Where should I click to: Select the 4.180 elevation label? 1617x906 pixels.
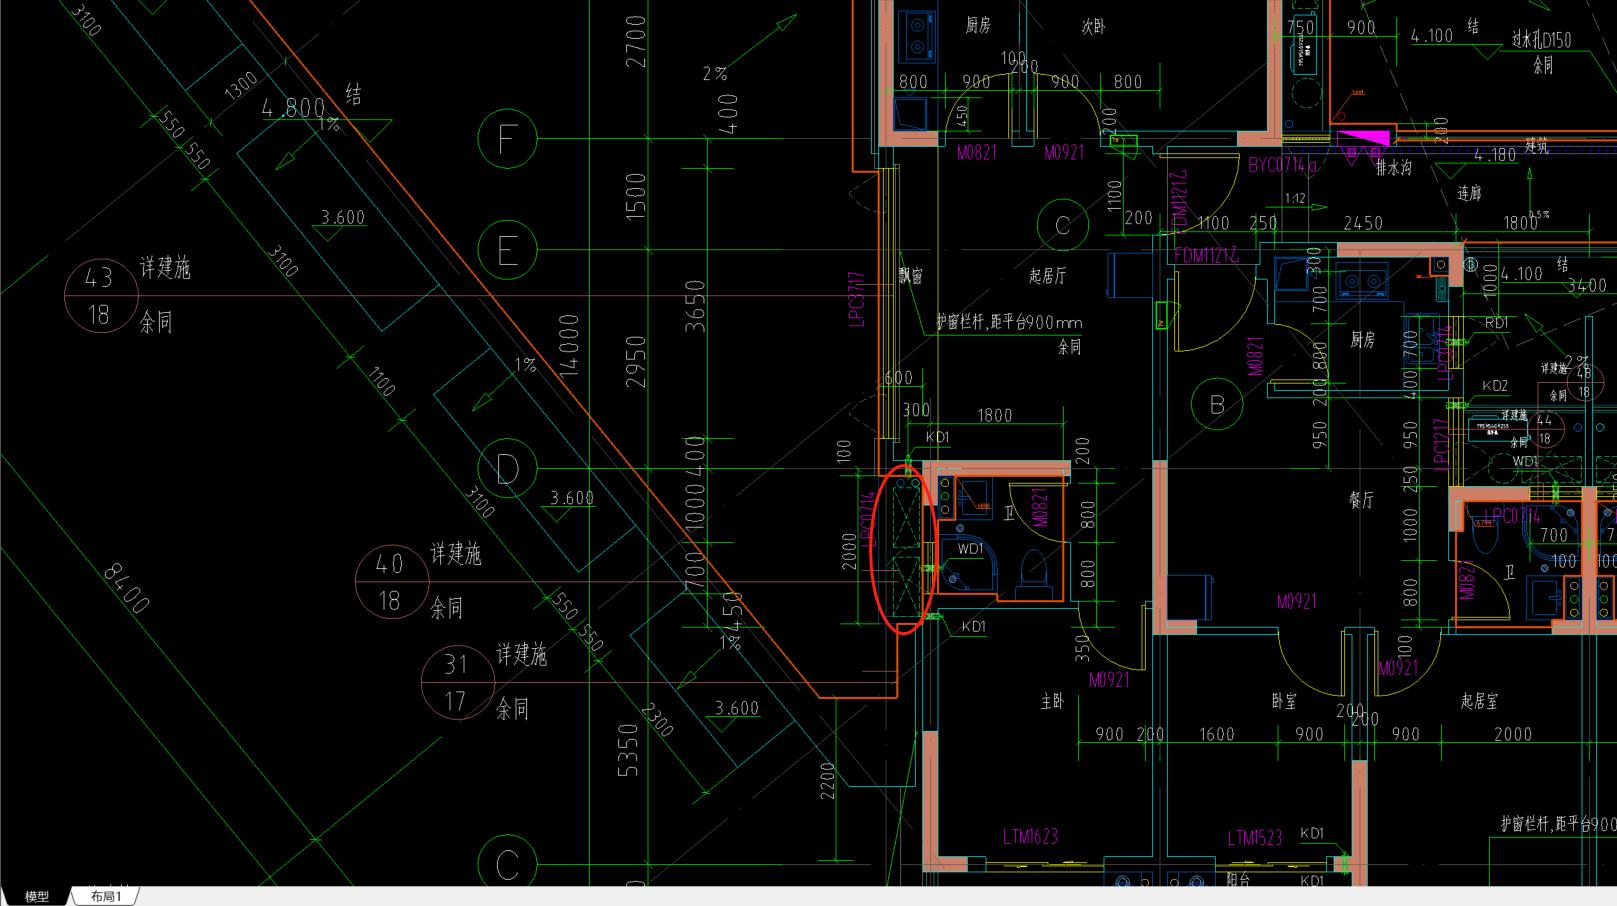pyautogui.click(x=1495, y=155)
